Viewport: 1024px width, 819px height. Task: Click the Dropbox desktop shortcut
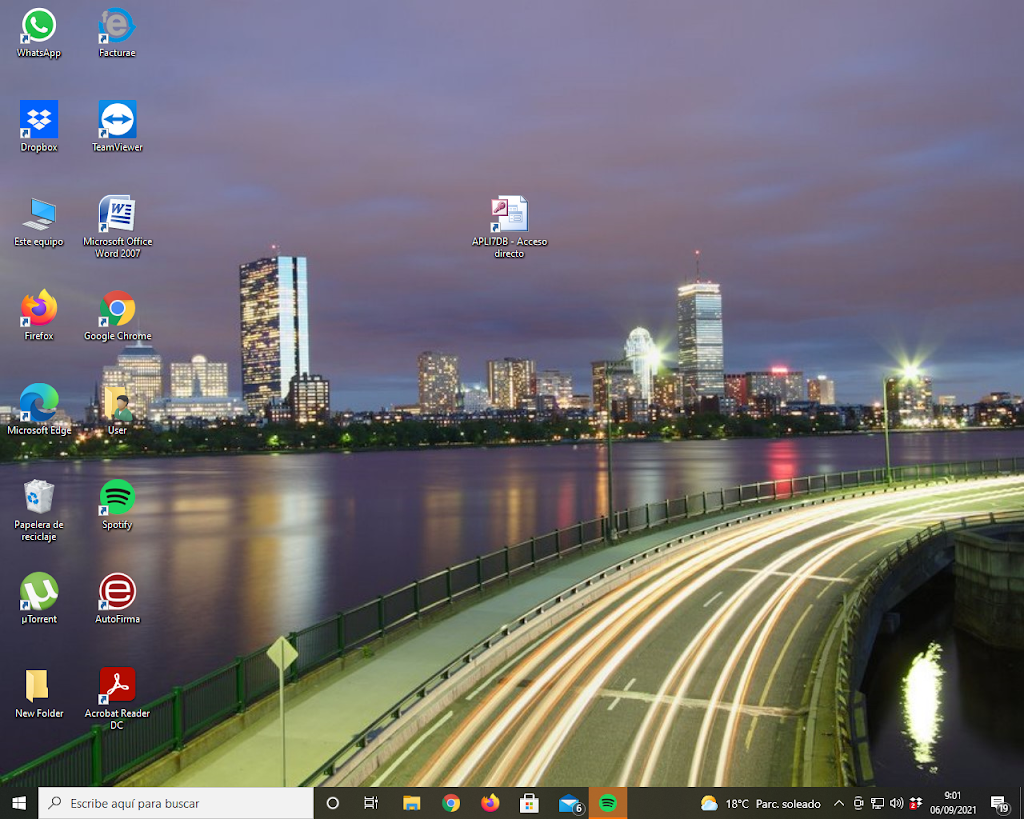39,120
